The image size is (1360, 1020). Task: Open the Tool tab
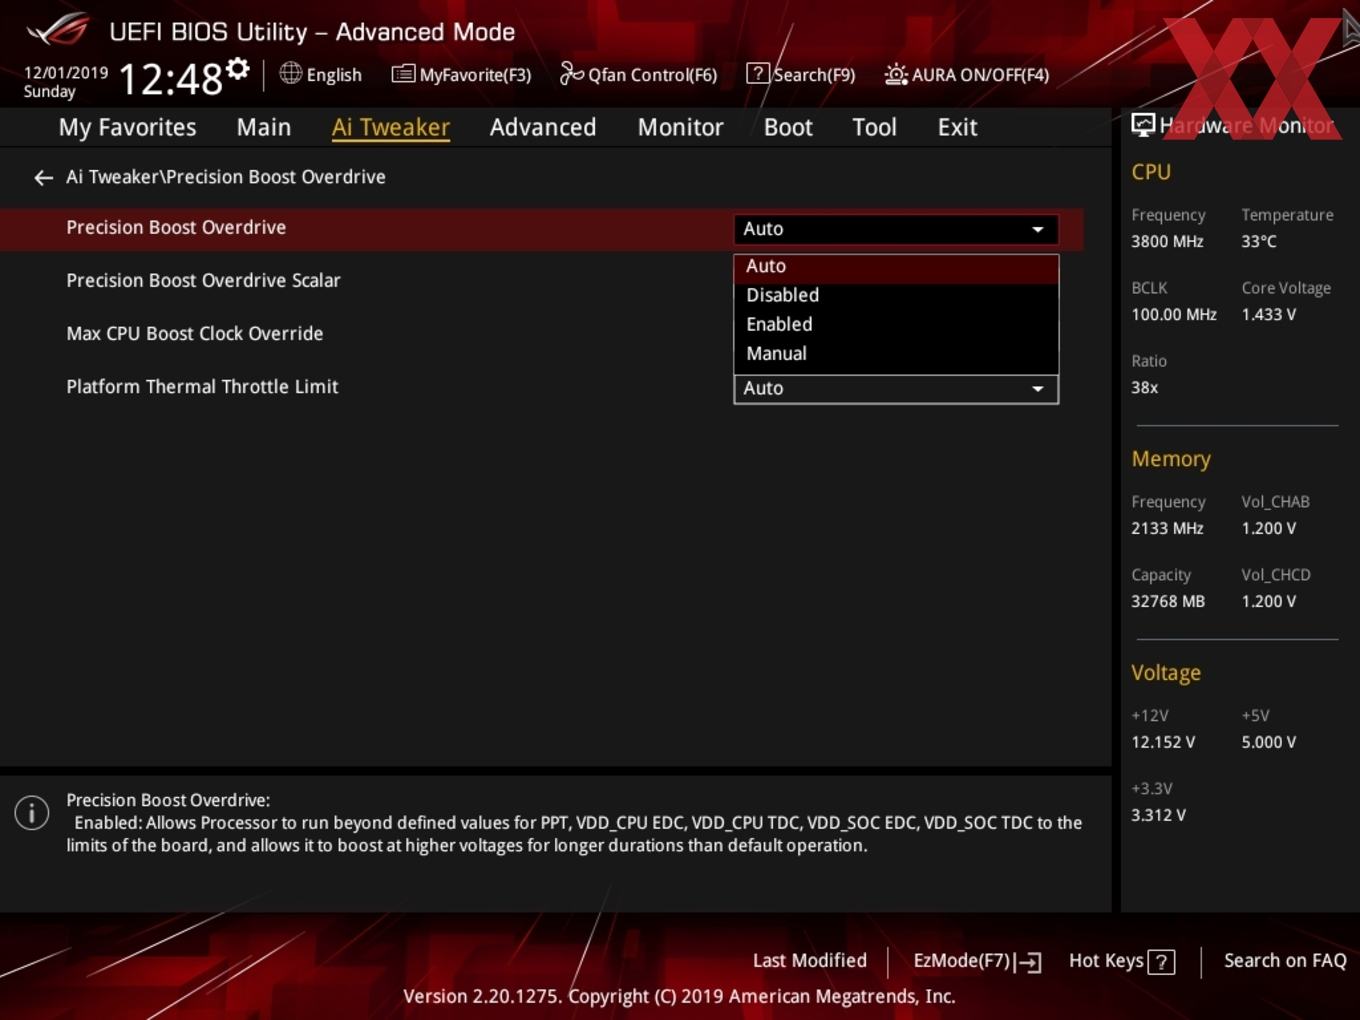(874, 127)
